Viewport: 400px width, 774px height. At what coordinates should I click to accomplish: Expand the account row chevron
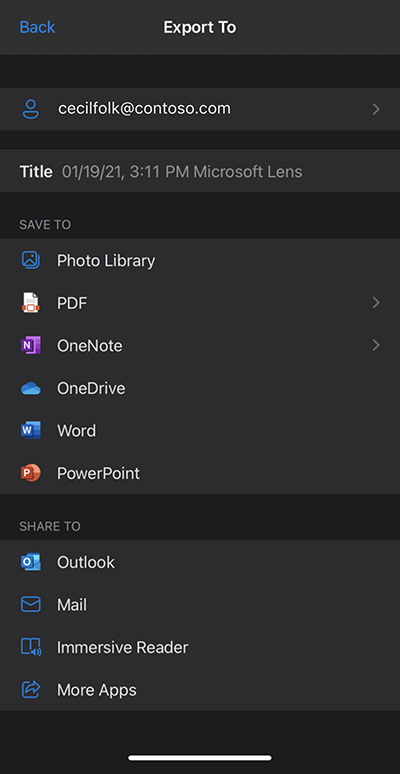point(376,109)
